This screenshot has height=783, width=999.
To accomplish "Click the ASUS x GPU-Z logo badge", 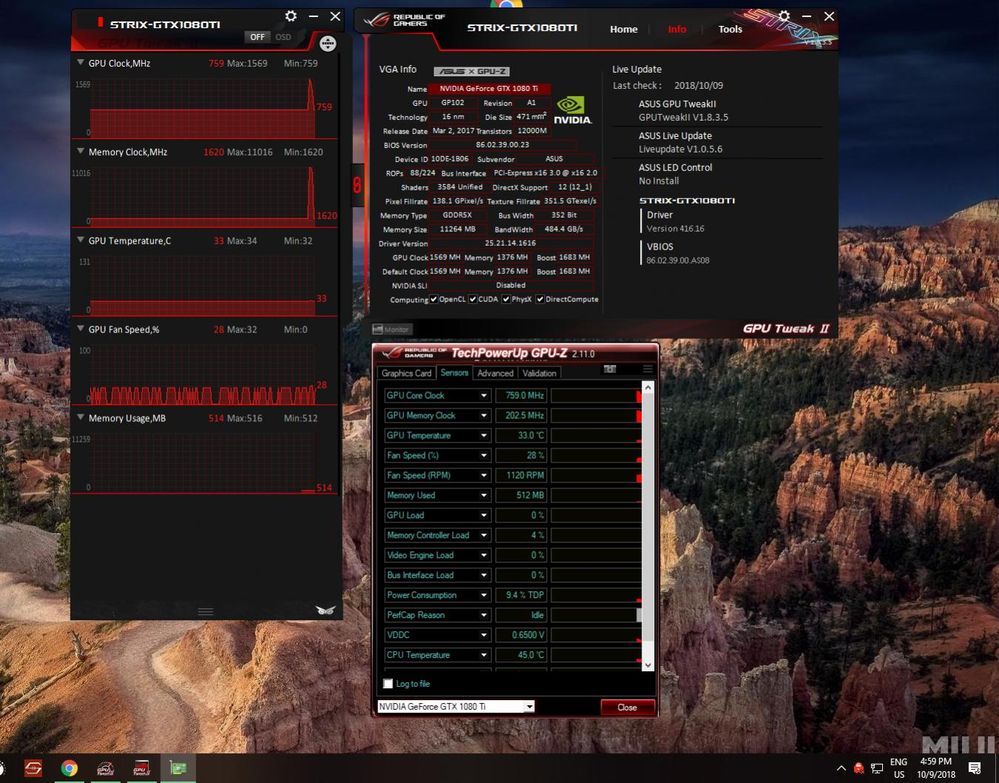I will (471, 71).
